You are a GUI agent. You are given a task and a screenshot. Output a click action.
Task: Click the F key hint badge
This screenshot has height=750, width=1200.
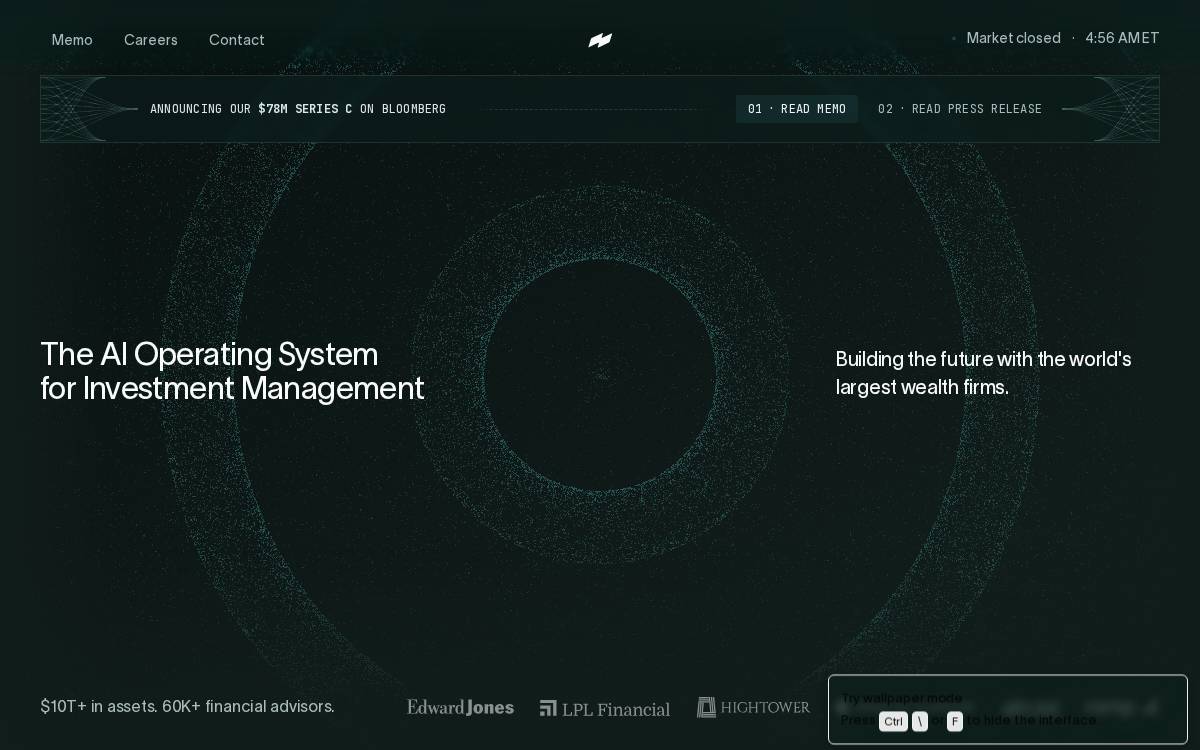point(955,721)
